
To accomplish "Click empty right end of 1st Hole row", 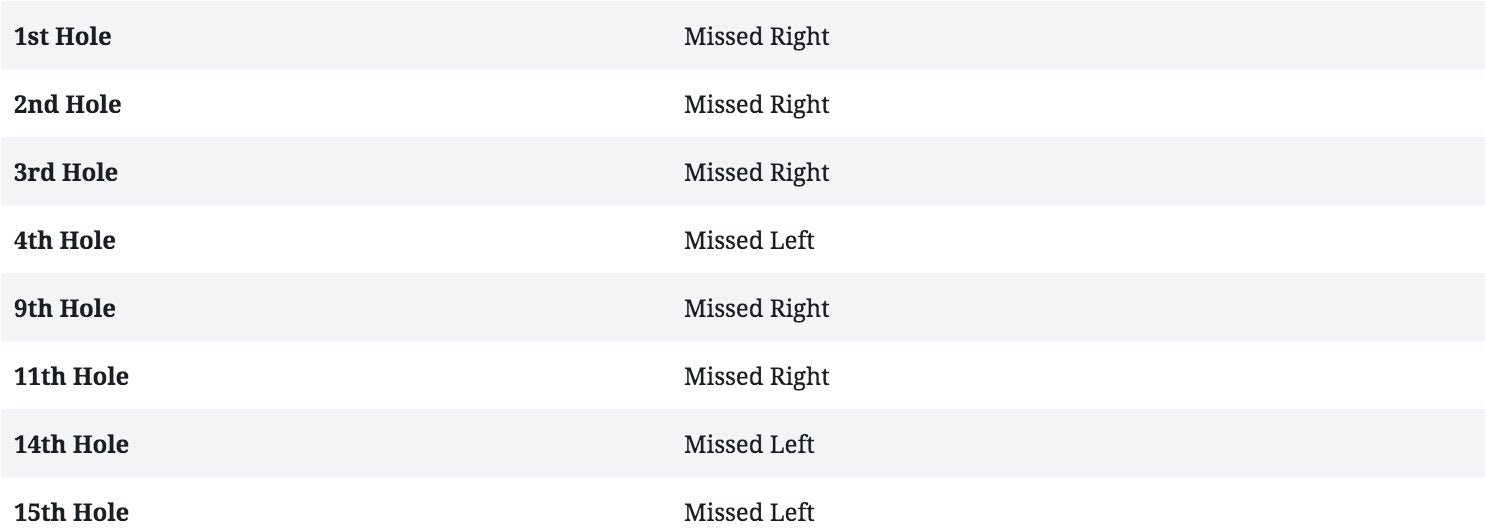I will 1300,37.
